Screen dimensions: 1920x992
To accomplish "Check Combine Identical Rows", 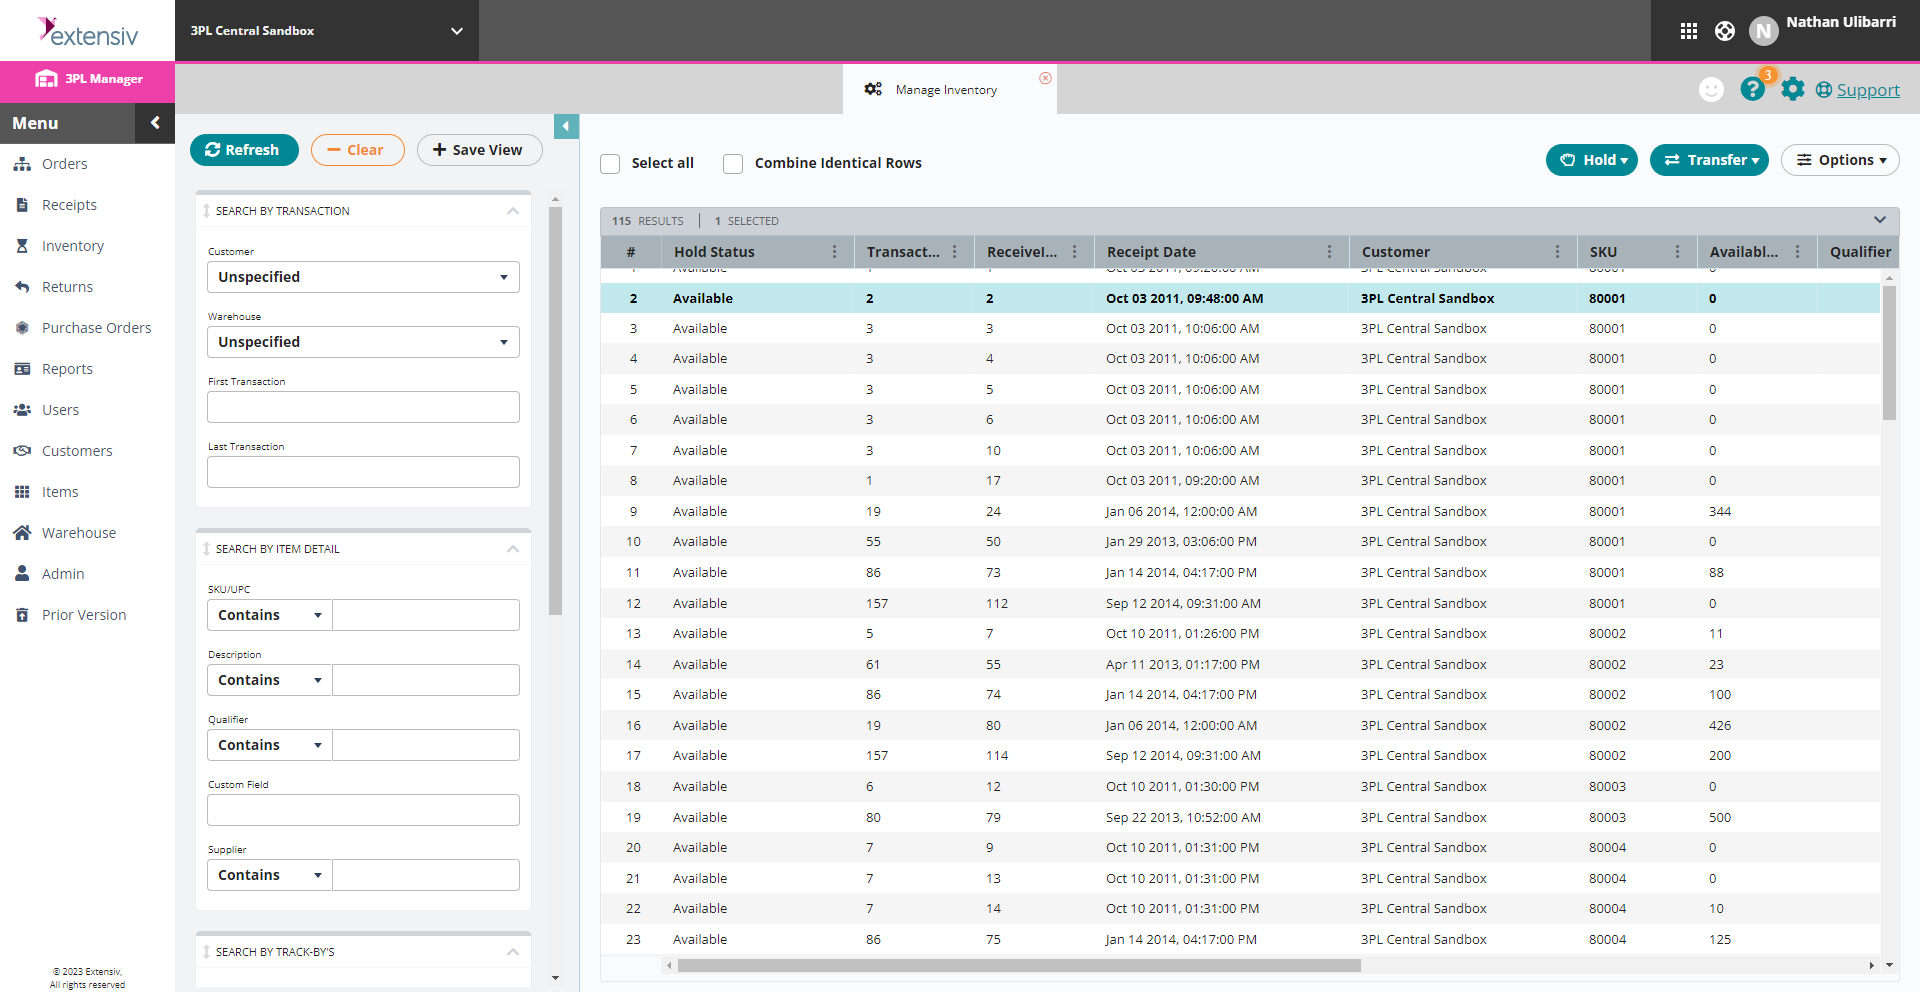I will pyautogui.click(x=733, y=163).
